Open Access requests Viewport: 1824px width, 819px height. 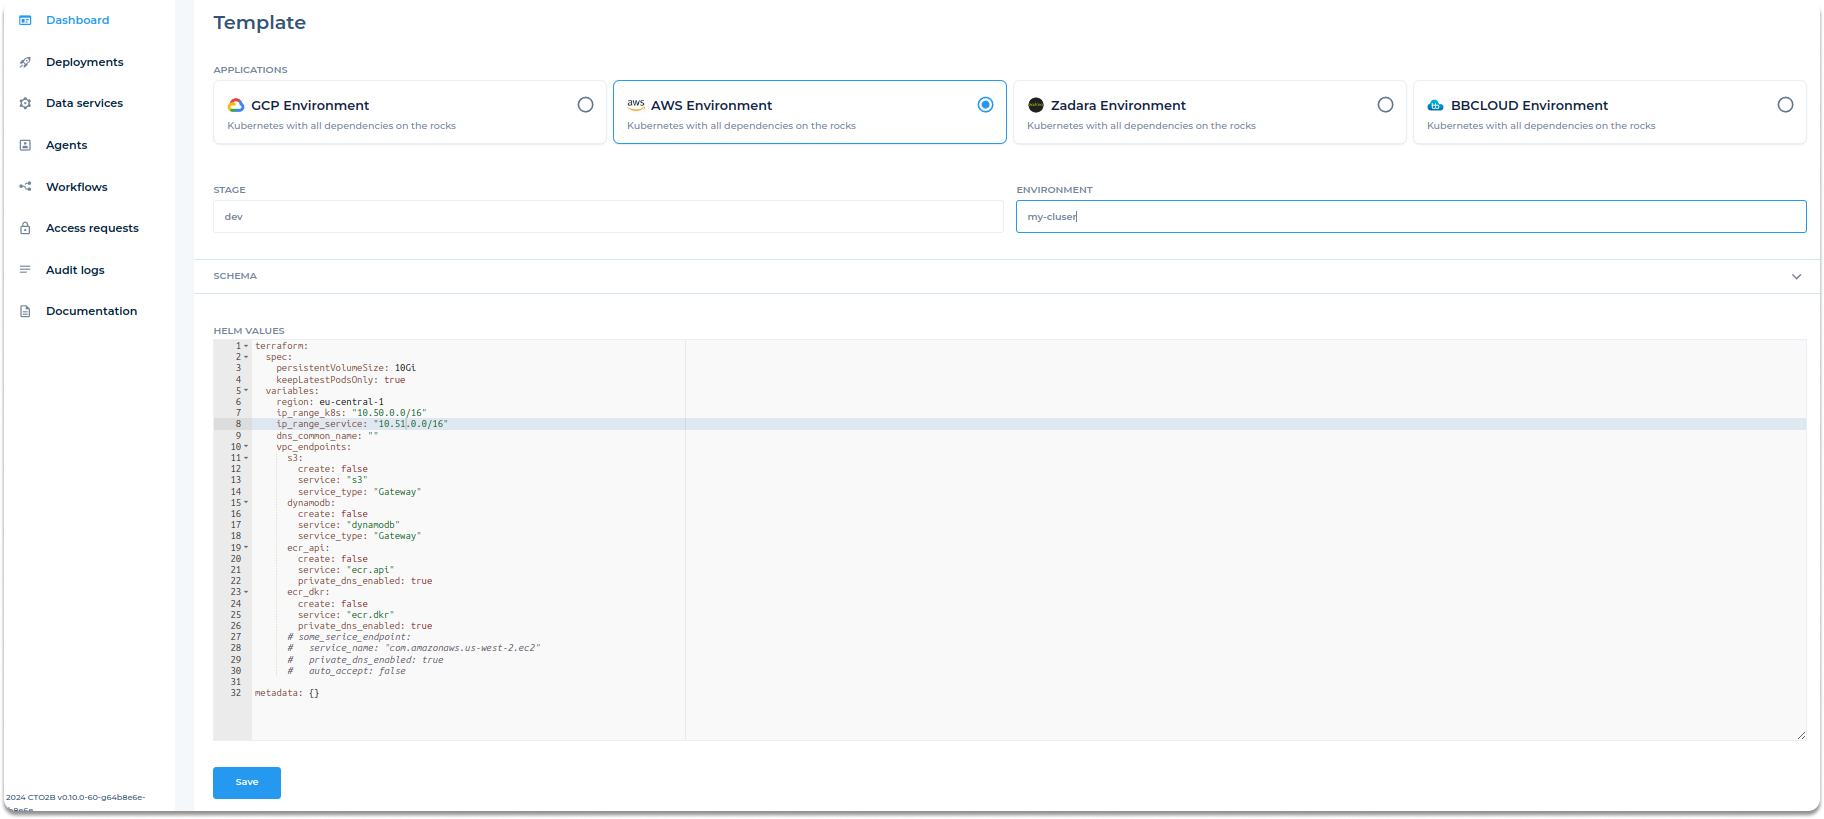[x=92, y=228]
